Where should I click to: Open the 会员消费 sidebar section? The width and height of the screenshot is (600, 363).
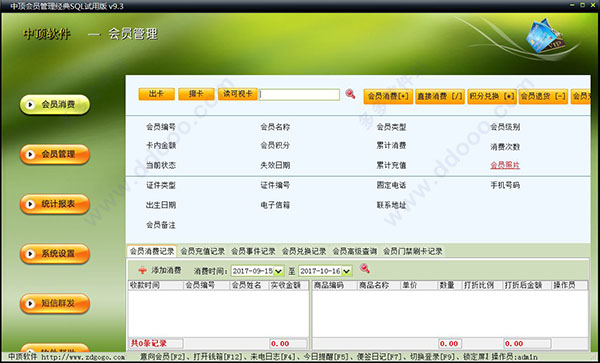click(x=55, y=104)
